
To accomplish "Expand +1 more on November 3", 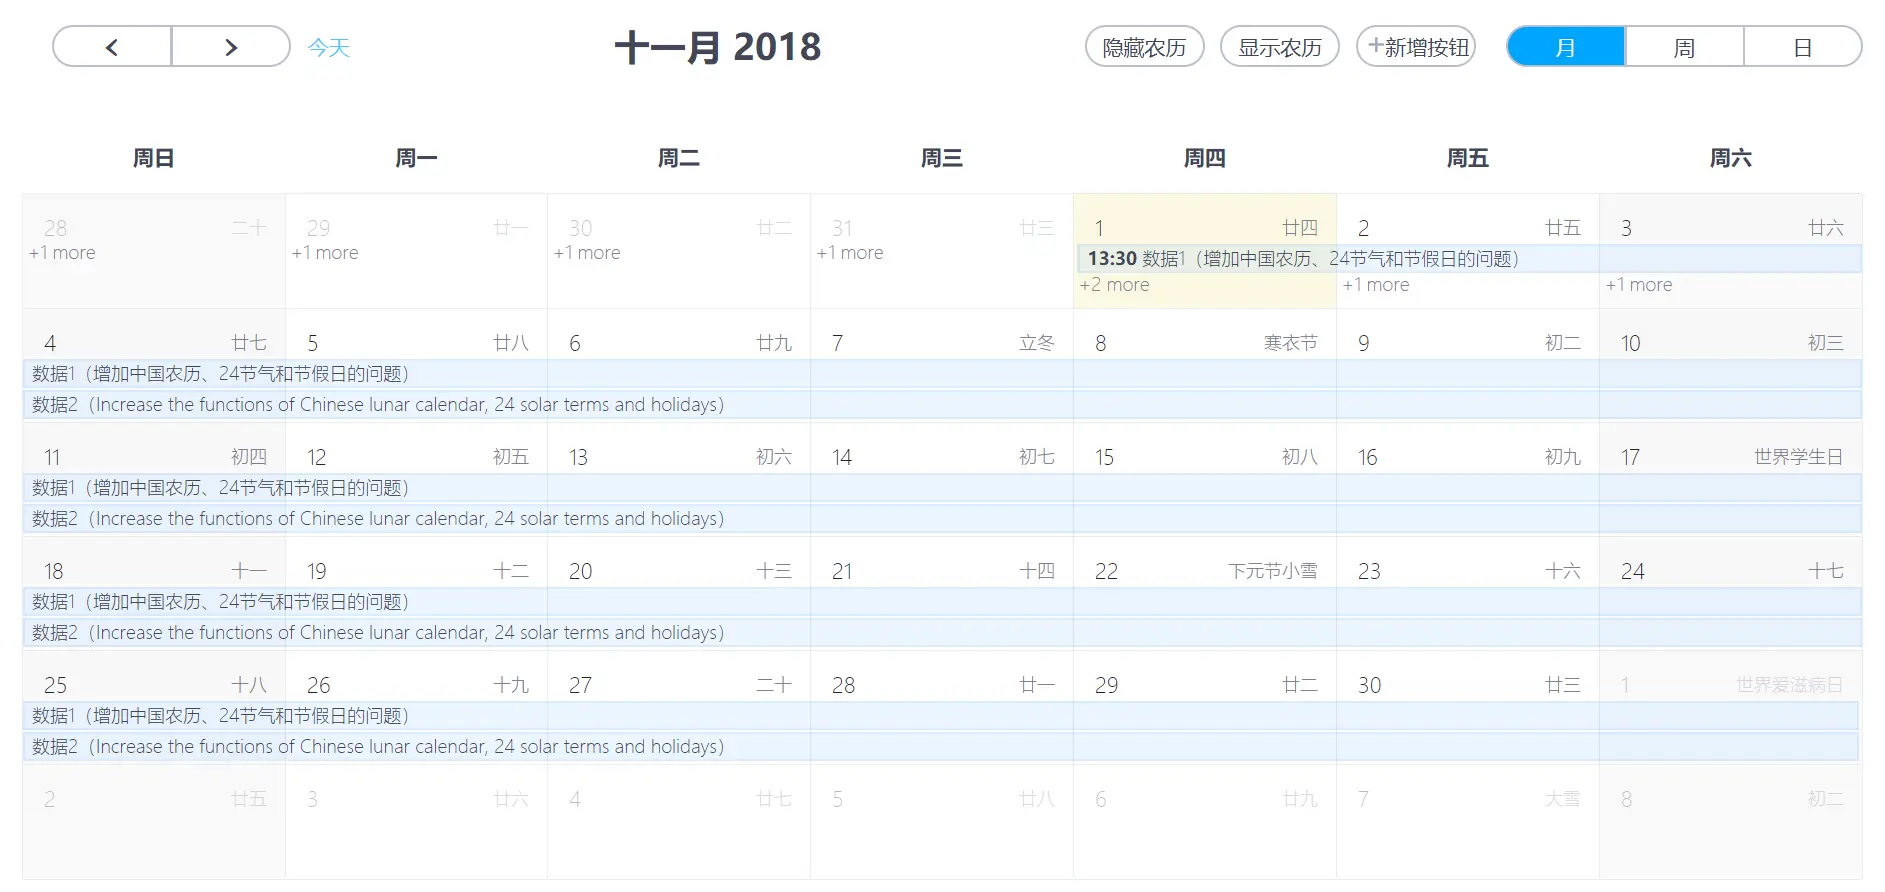I will click(x=1639, y=285).
